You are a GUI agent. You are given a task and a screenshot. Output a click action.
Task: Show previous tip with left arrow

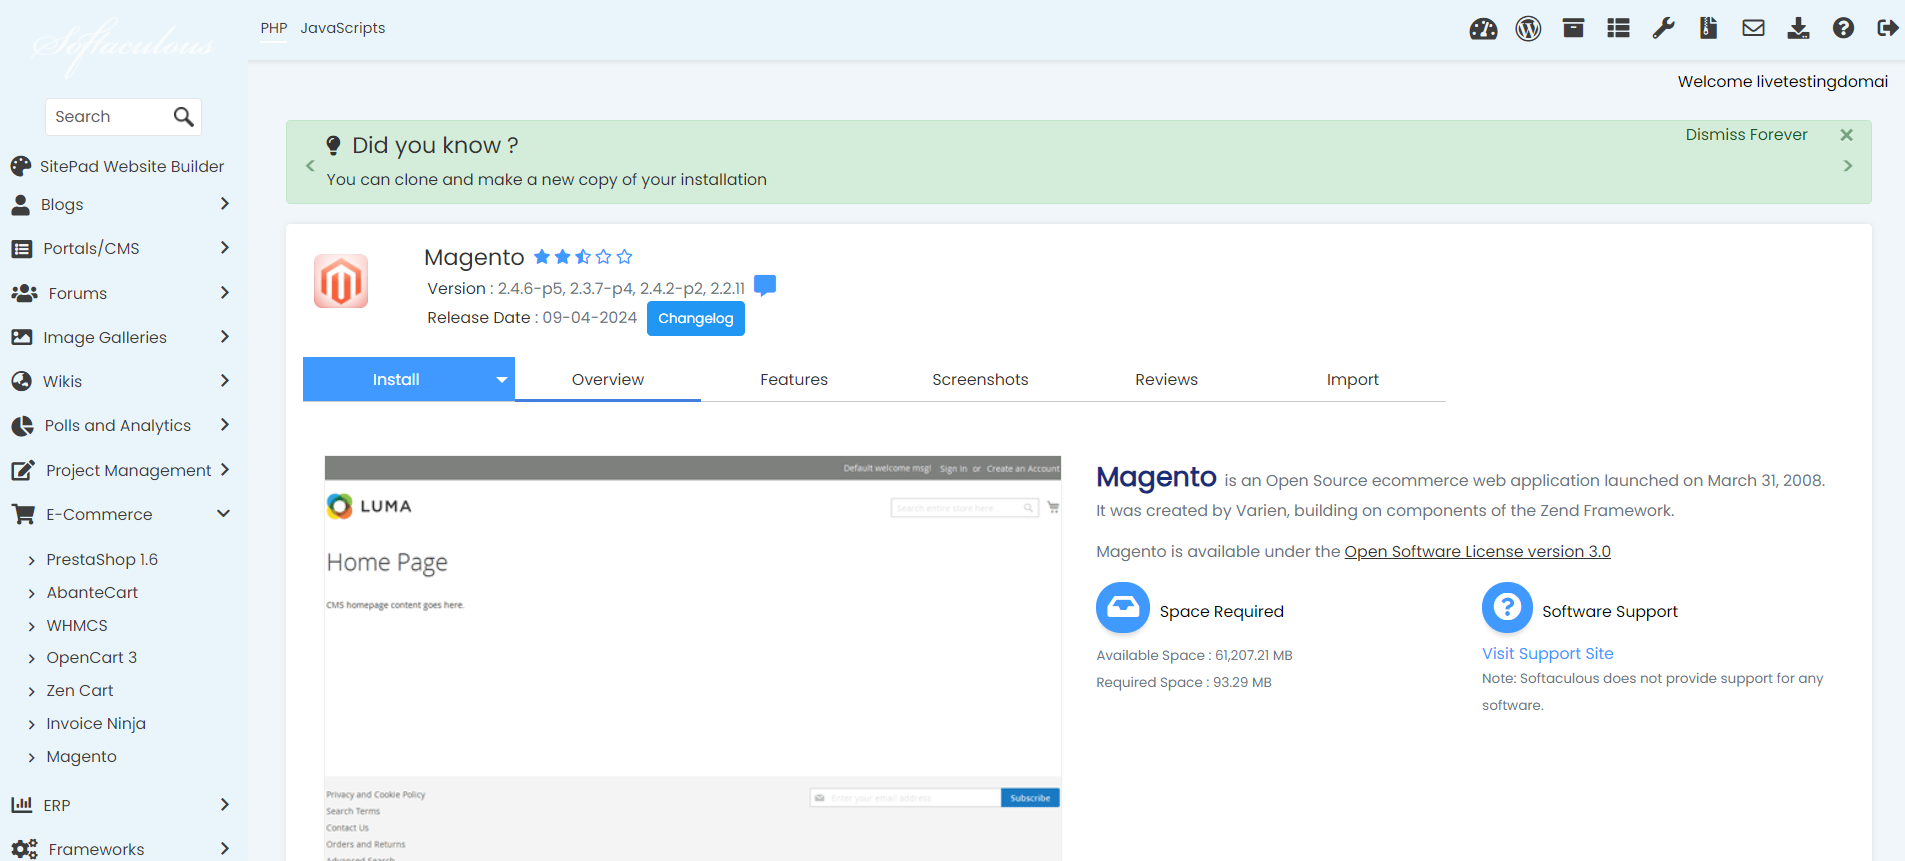310,166
